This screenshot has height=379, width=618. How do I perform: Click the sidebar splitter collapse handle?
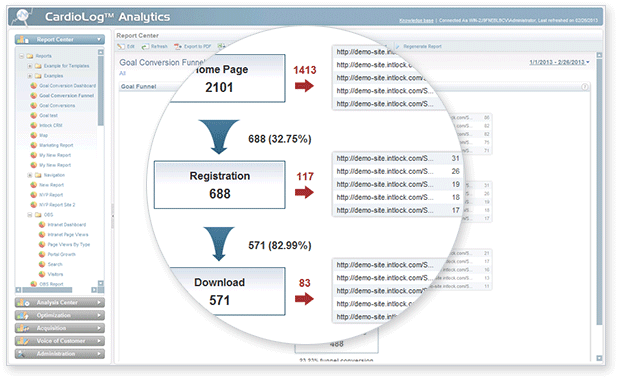[x=112, y=216]
